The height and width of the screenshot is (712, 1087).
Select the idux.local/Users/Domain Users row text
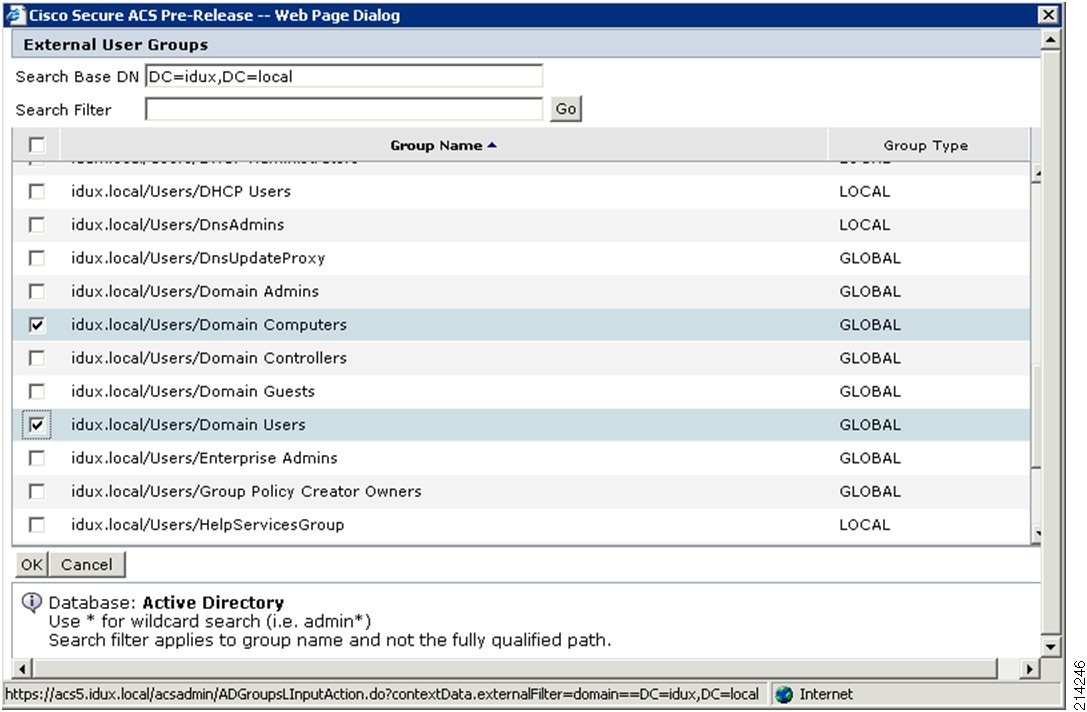[x=188, y=424]
